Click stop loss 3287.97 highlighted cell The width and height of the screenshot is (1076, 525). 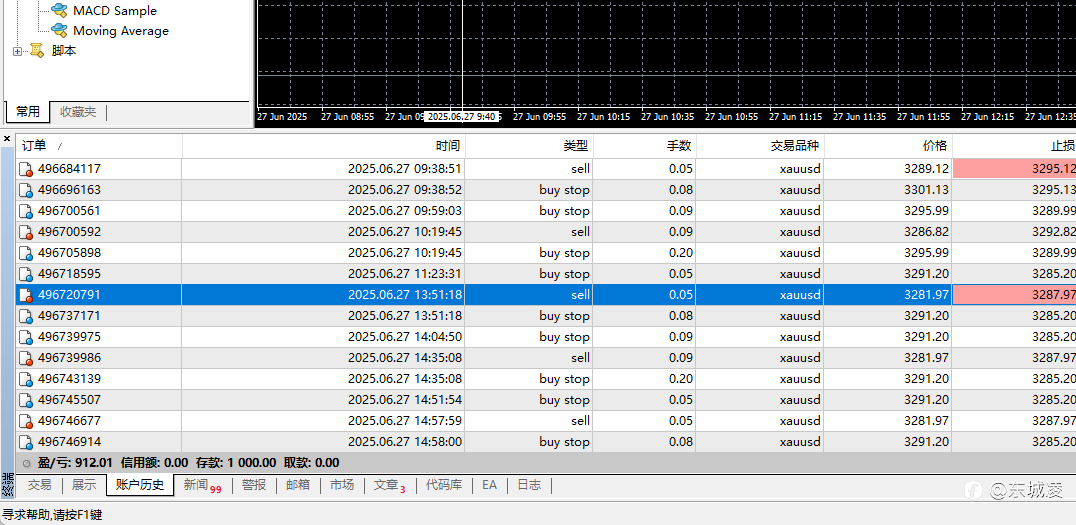[1014, 295]
